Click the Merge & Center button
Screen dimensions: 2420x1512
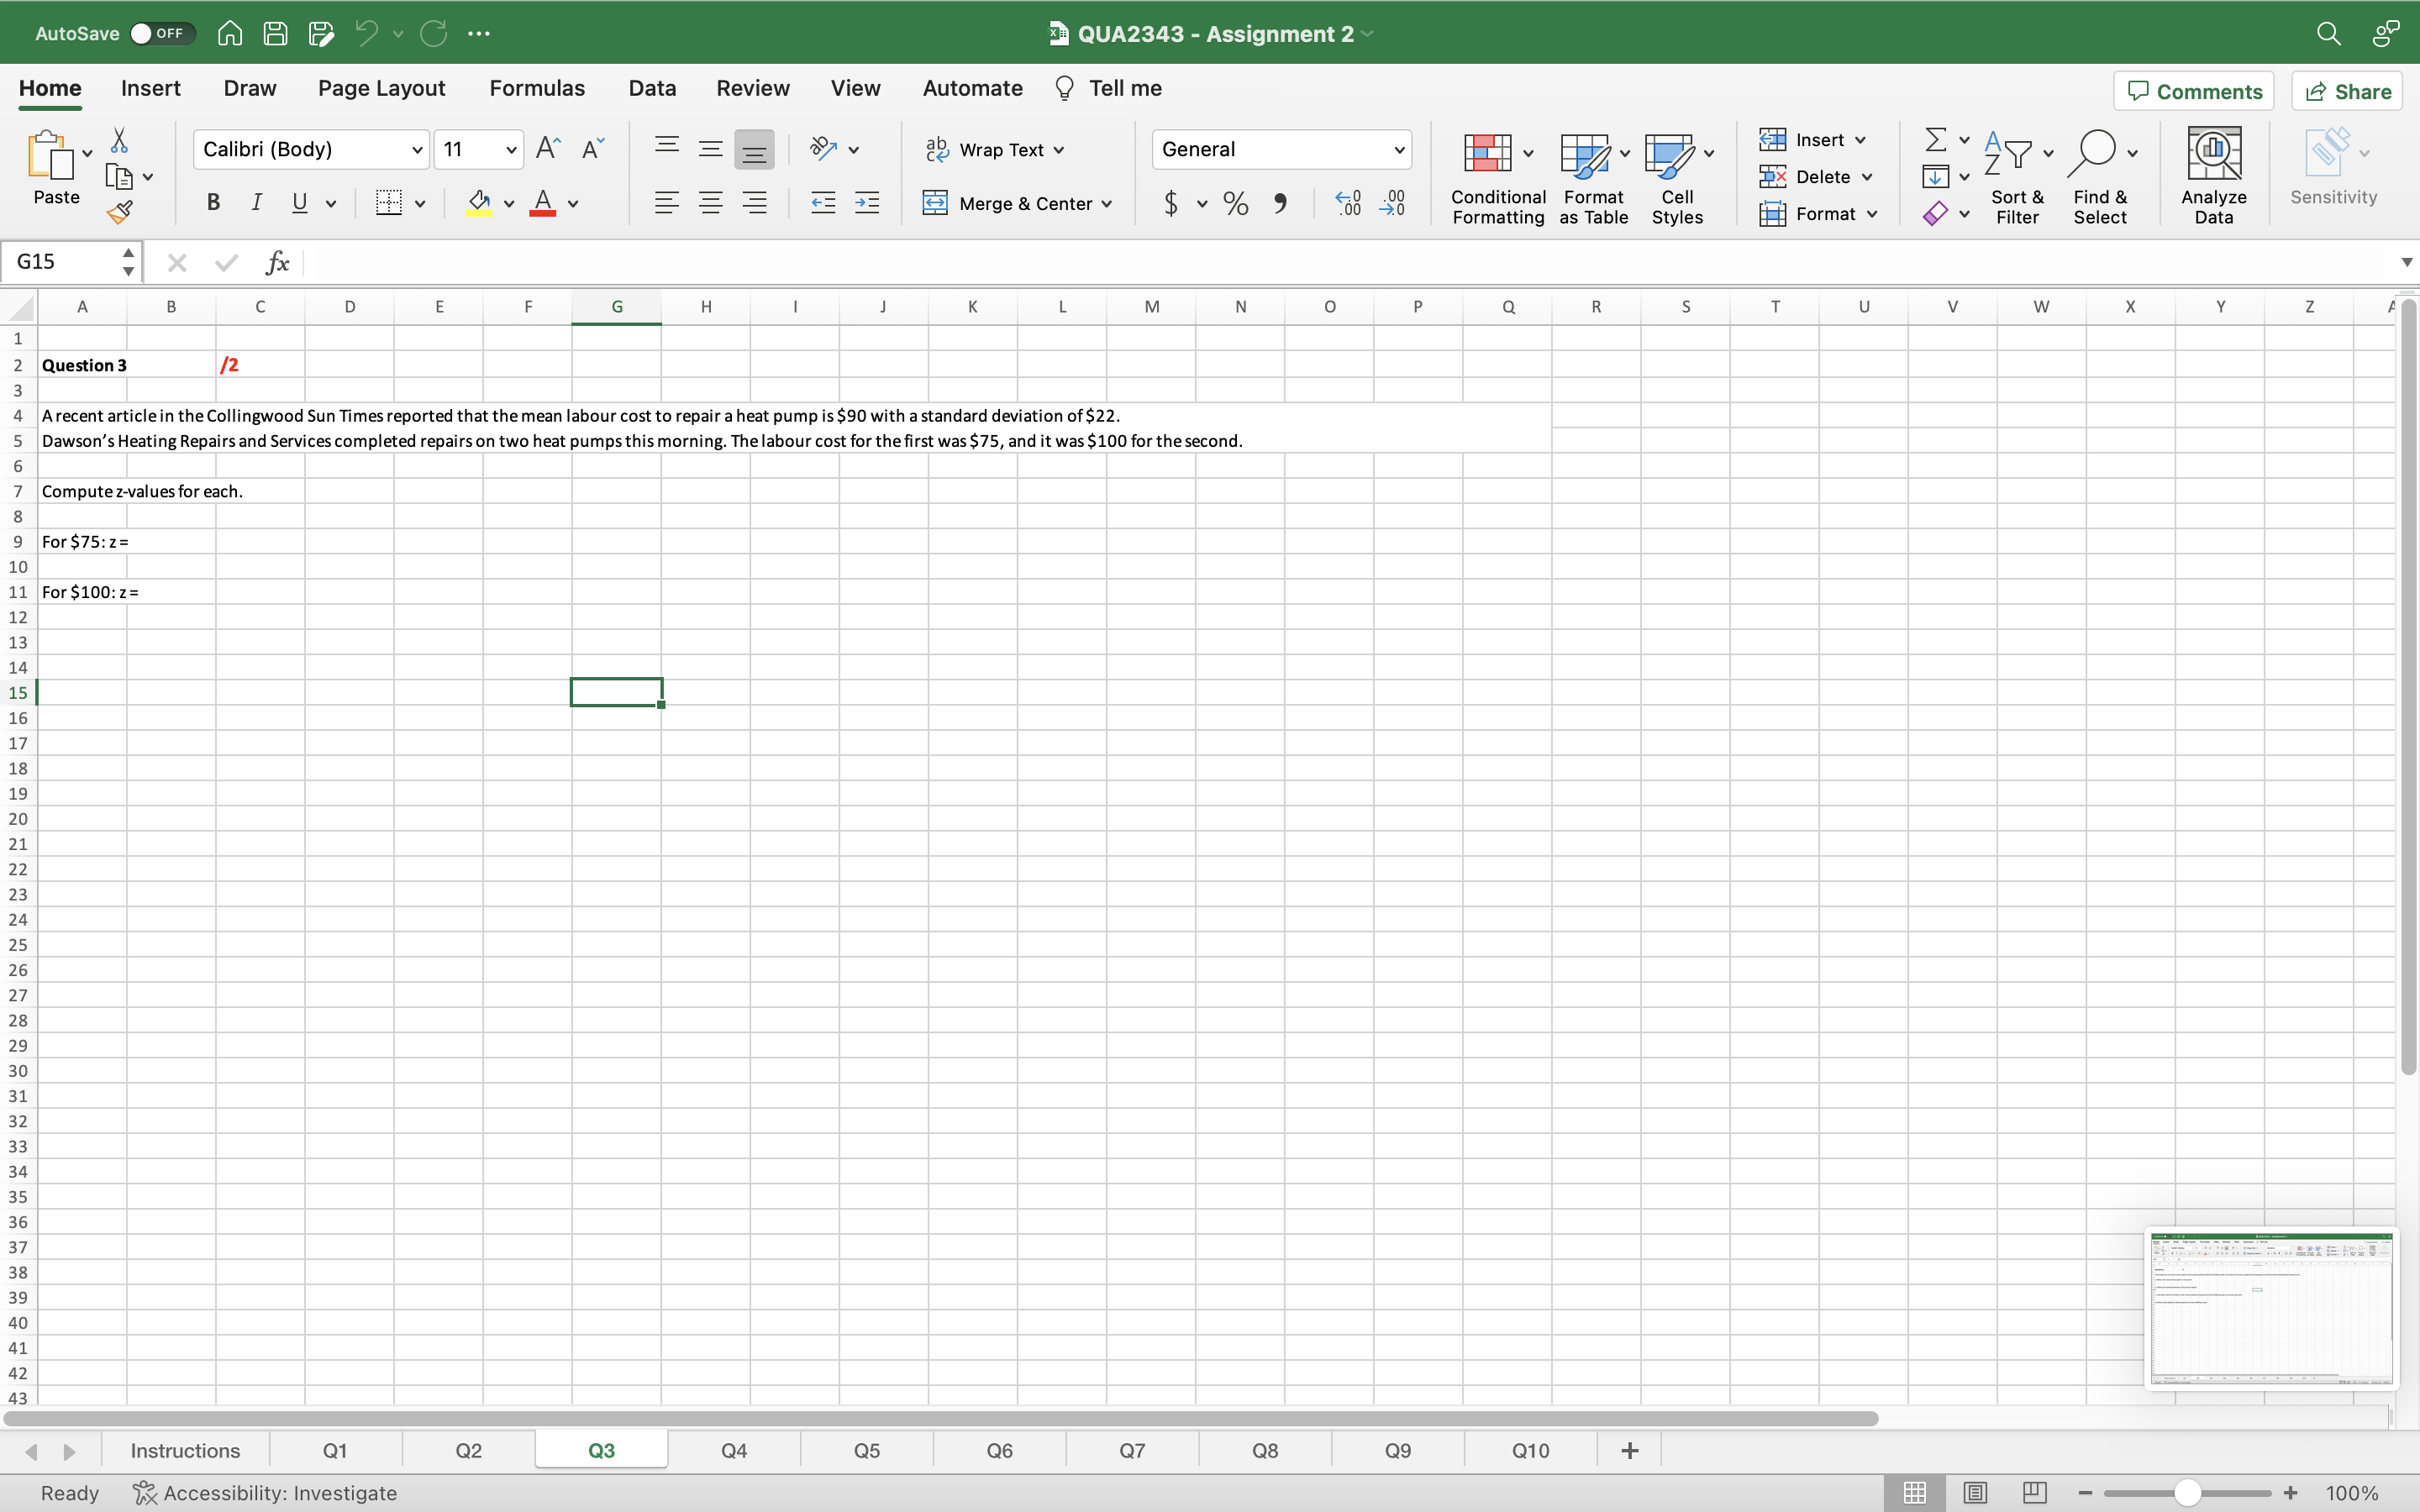[1018, 203]
